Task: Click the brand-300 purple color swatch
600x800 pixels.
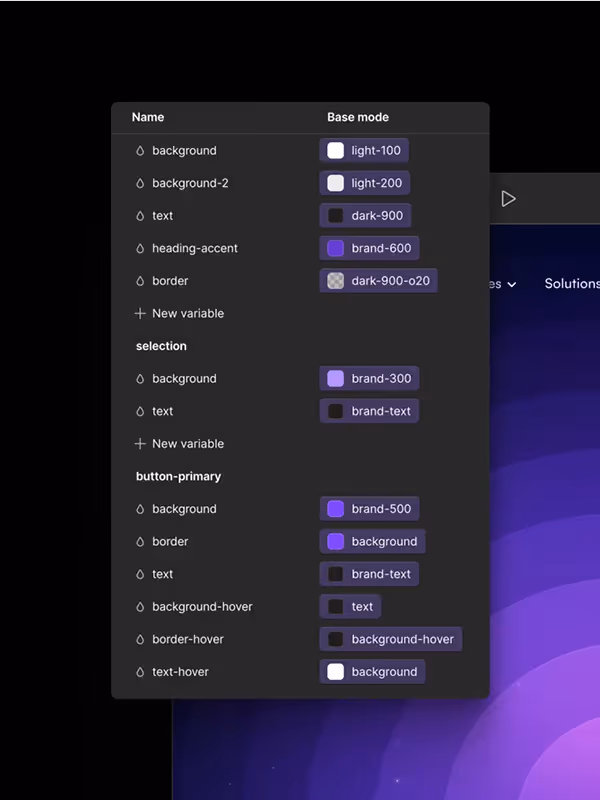Action: point(335,379)
